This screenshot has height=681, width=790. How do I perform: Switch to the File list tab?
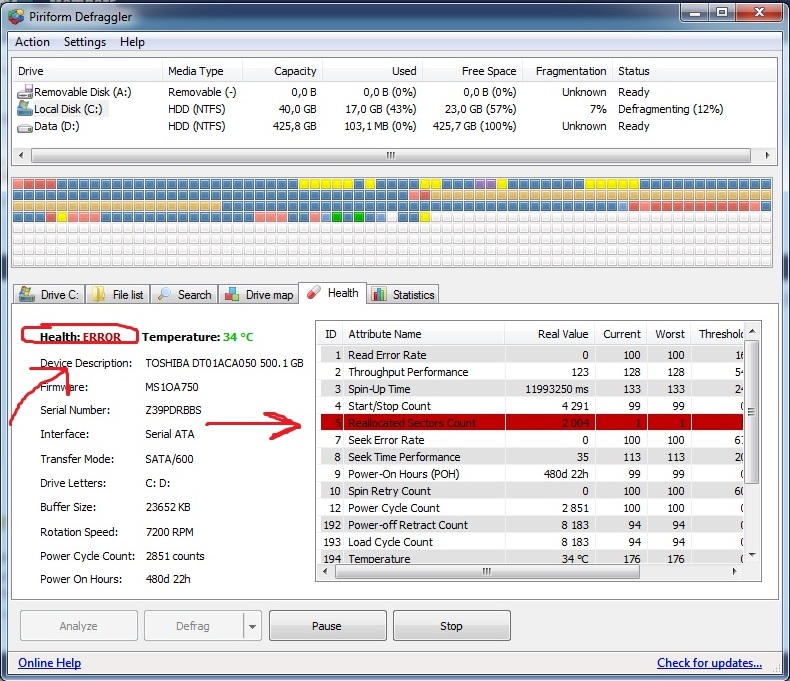point(118,295)
